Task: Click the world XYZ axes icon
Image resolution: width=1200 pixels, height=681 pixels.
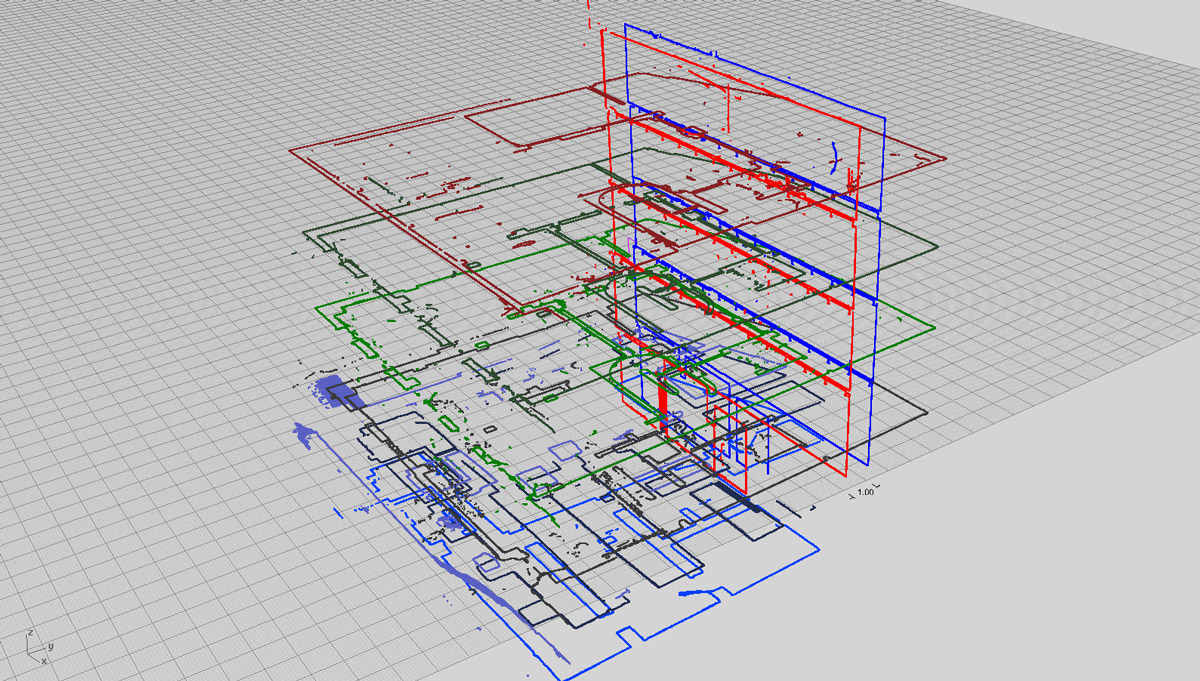Action: (x=38, y=647)
